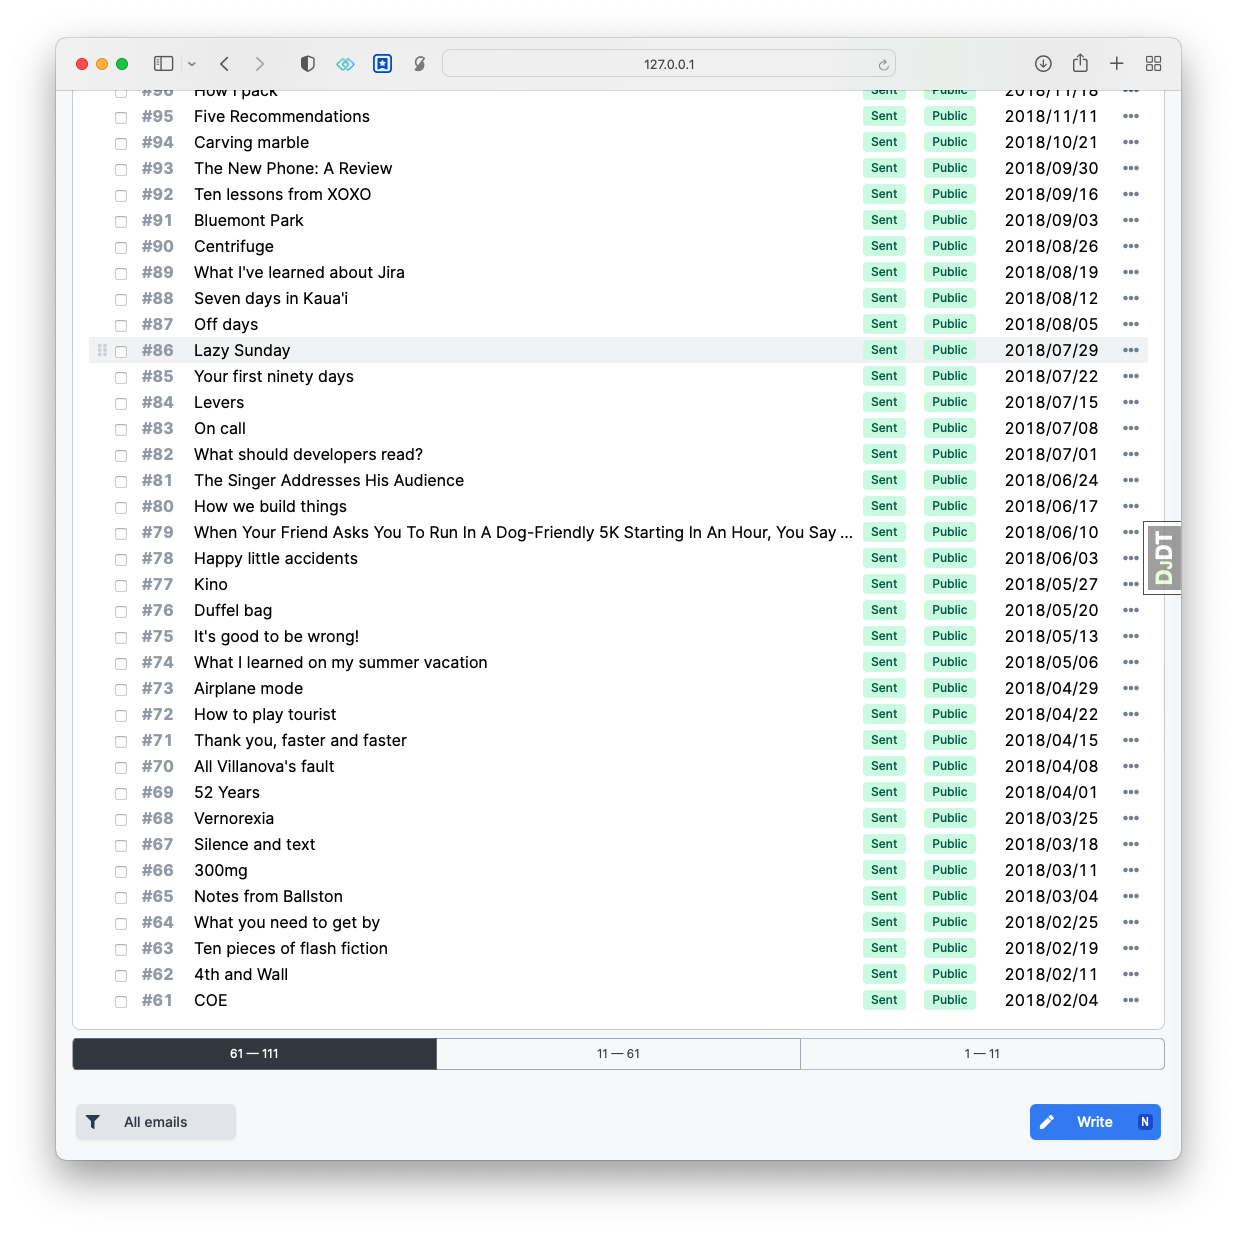Open more actions for How we build things
1237x1234 pixels.
point(1131,506)
